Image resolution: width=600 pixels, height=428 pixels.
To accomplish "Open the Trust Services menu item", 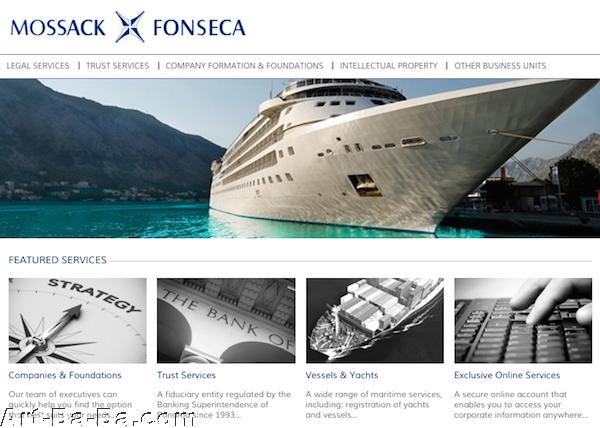I will 117,66.
